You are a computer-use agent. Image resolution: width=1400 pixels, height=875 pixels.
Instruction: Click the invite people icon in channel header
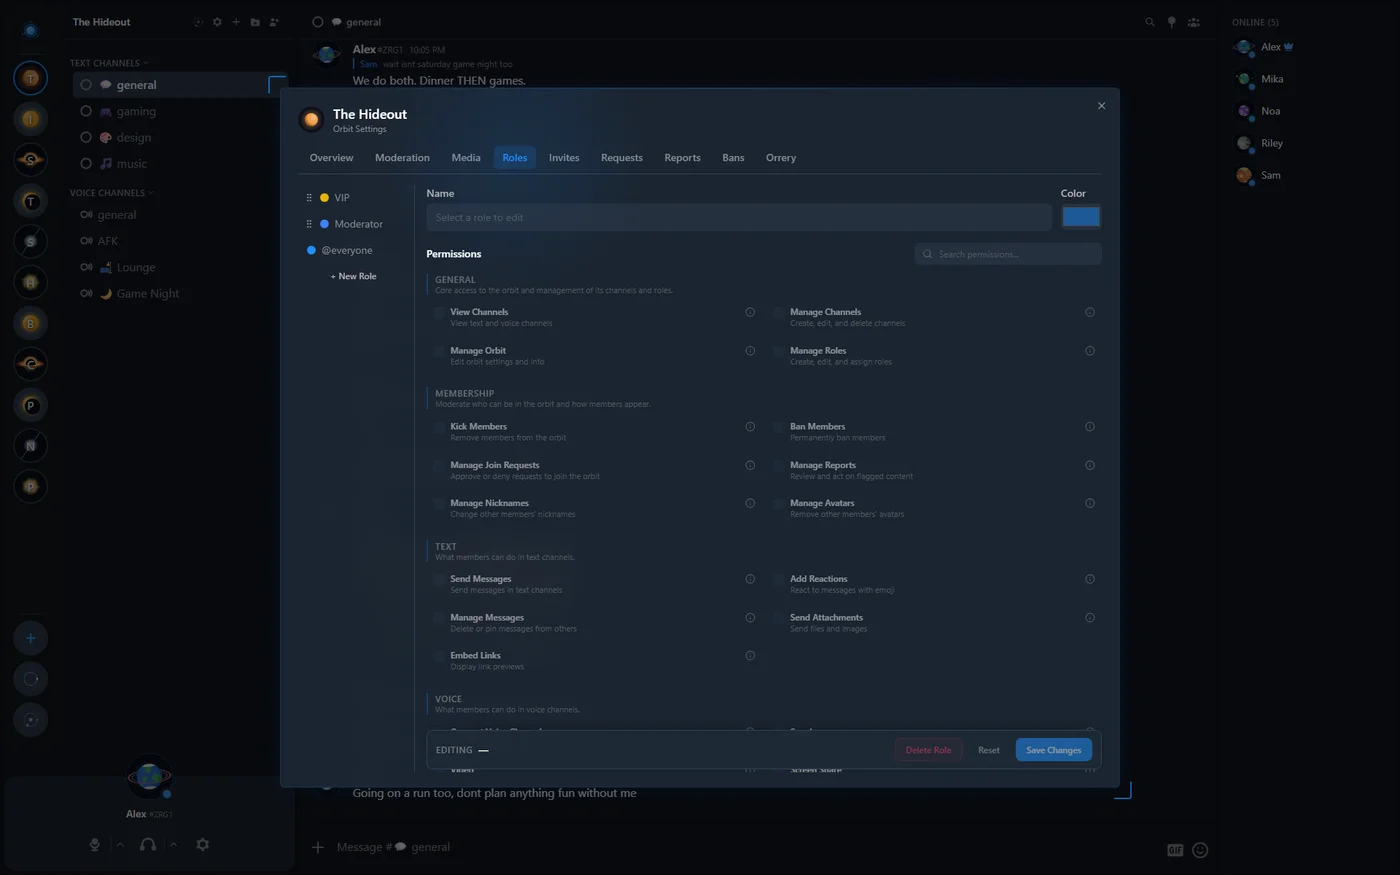[274, 22]
